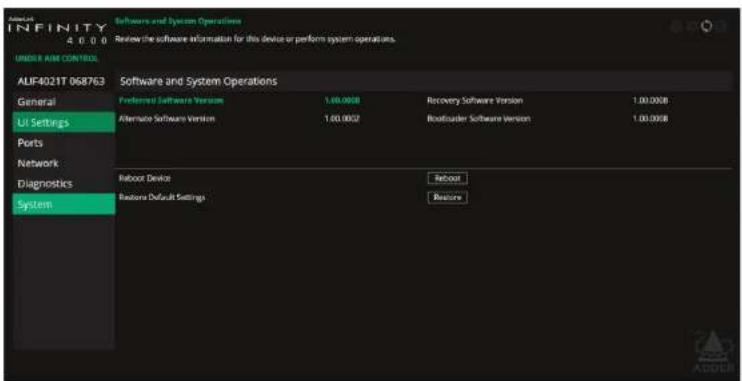Open the Diagnostics section
742x381 pixels.
click(x=63, y=184)
